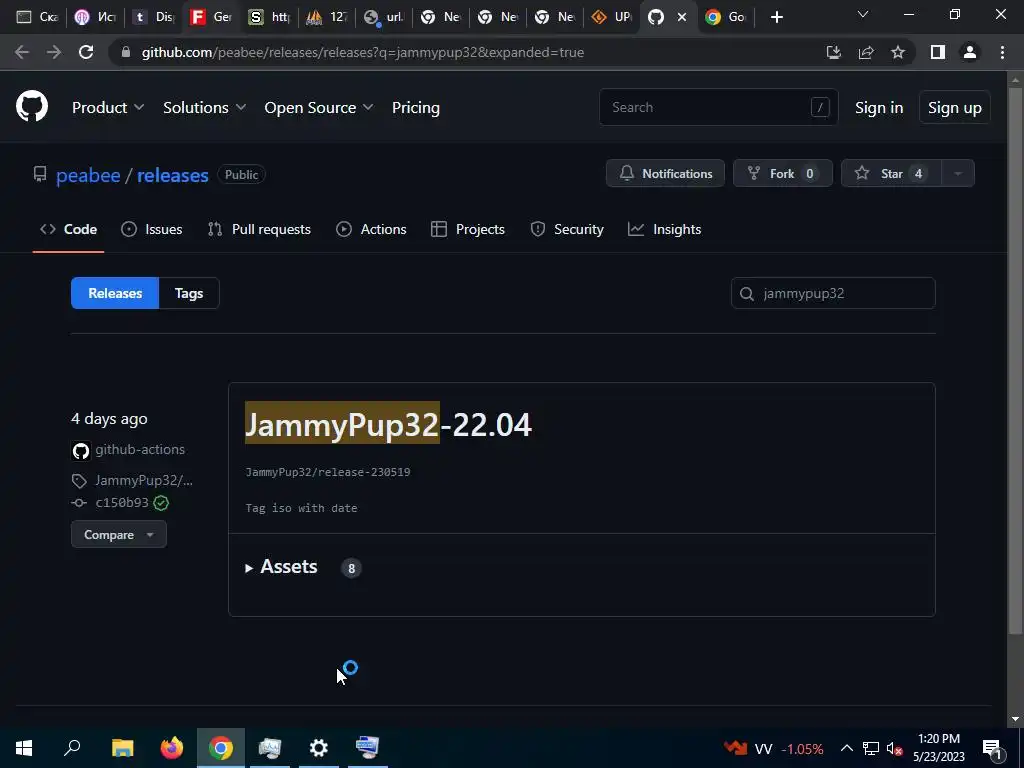Viewport: 1024px width, 768px height.
Task: Open the JammyPup32/... tag link
Action: pyautogui.click(x=144, y=481)
